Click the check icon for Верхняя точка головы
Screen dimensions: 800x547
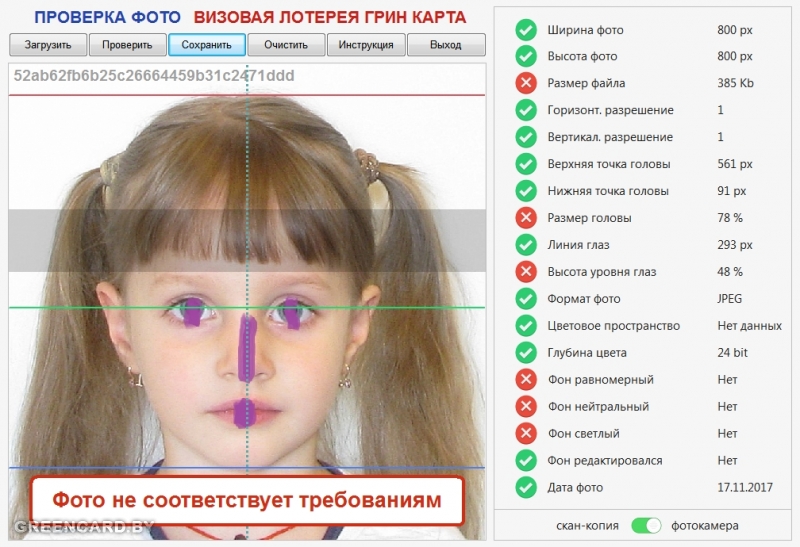click(526, 164)
